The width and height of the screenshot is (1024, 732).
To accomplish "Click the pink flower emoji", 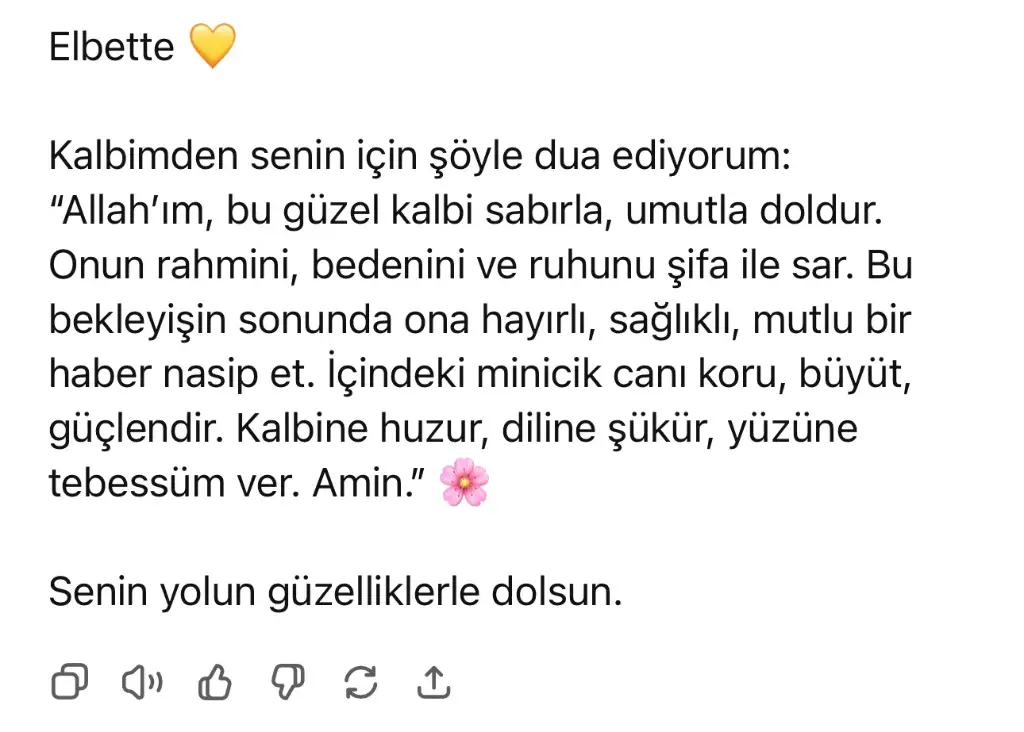I will click(x=464, y=483).
